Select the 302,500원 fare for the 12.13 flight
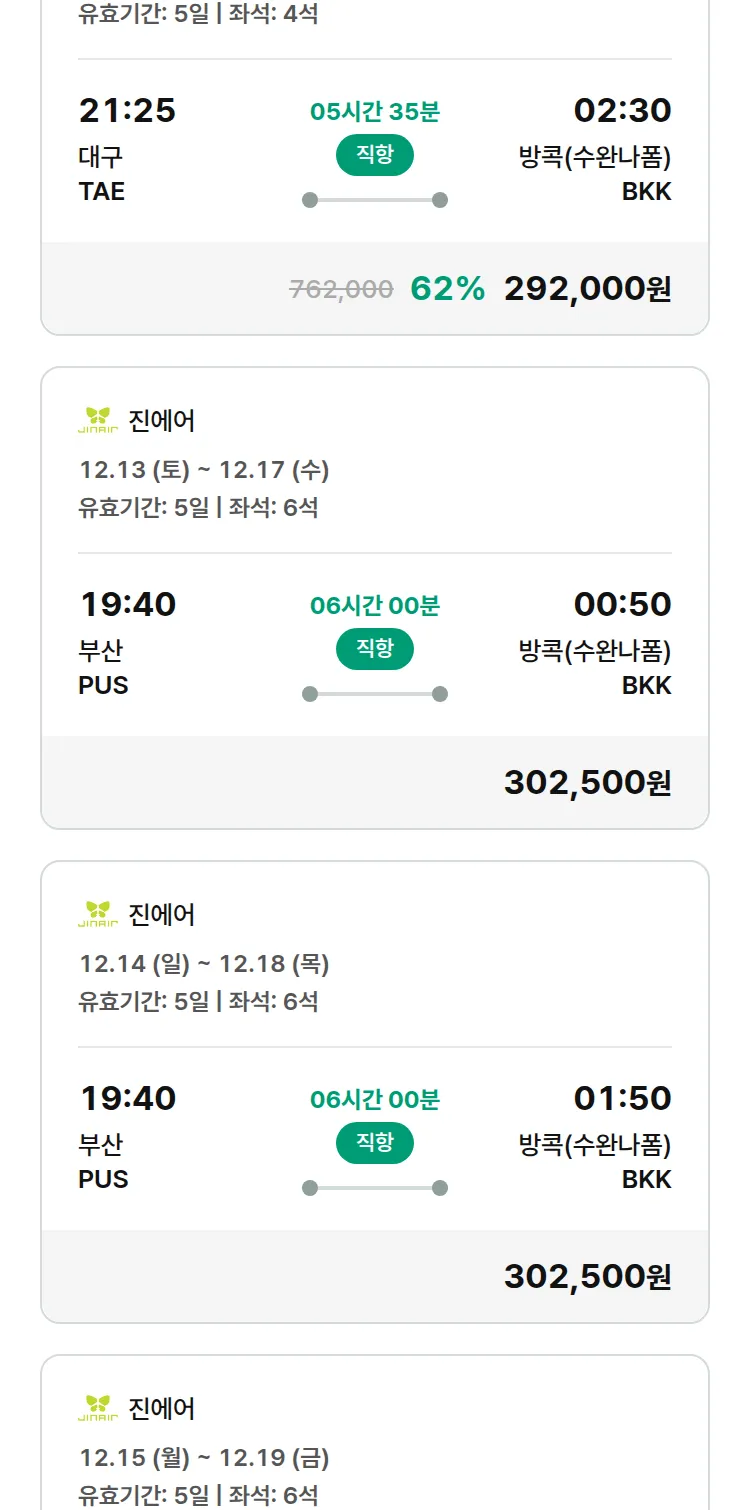750x1510 pixels. (587, 783)
